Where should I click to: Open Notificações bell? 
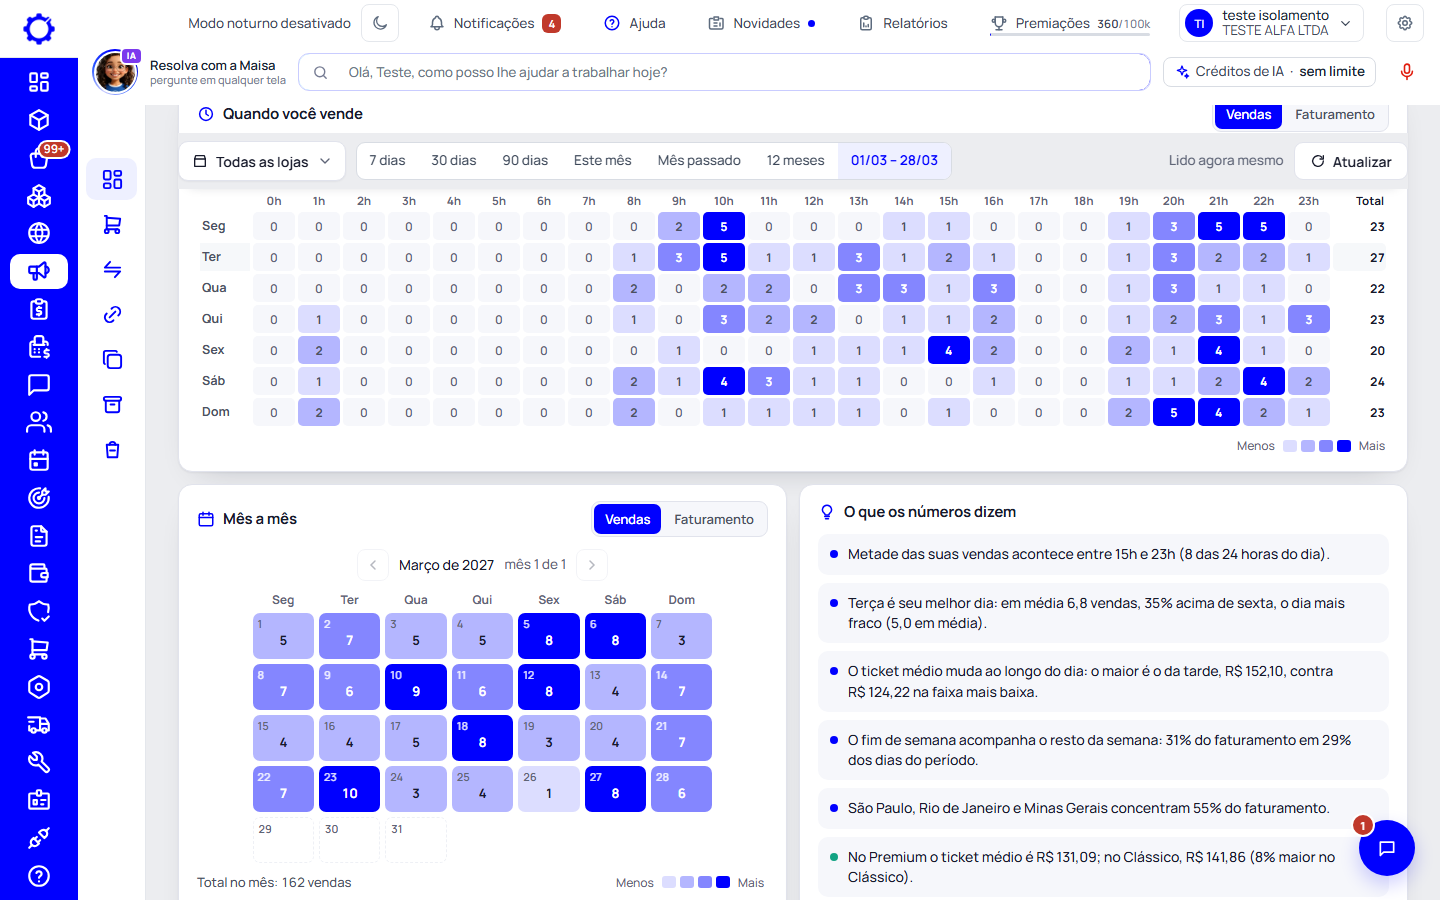[494, 23]
